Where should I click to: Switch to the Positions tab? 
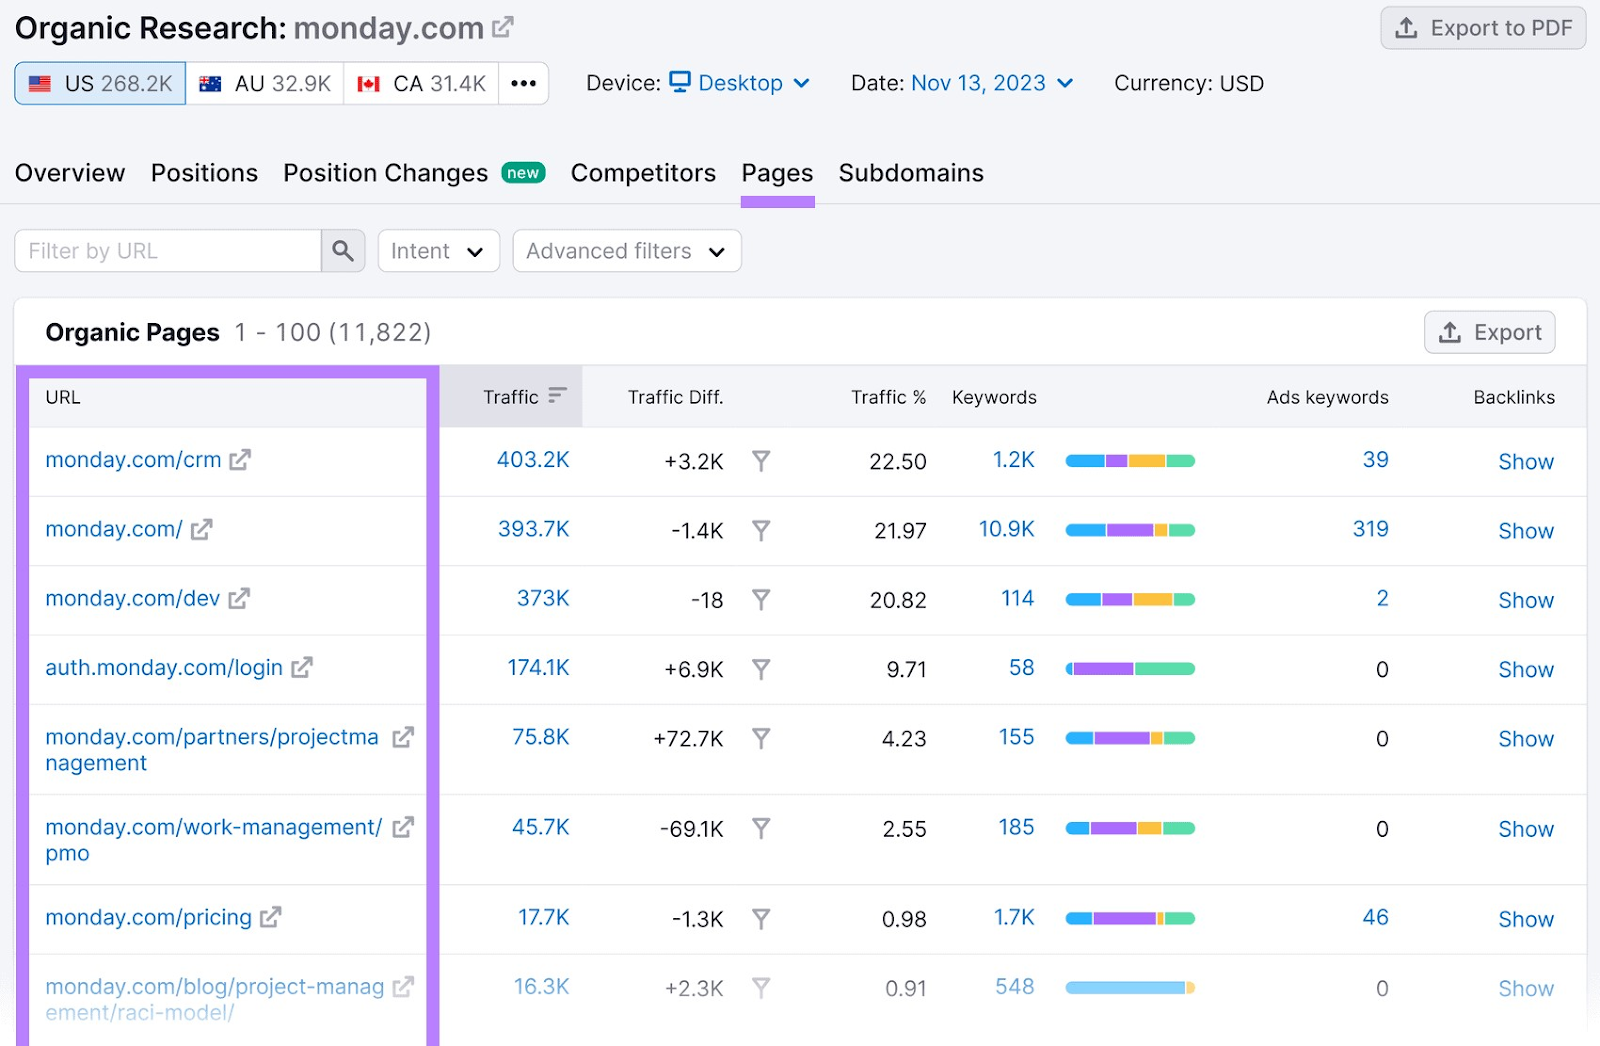[204, 173]
